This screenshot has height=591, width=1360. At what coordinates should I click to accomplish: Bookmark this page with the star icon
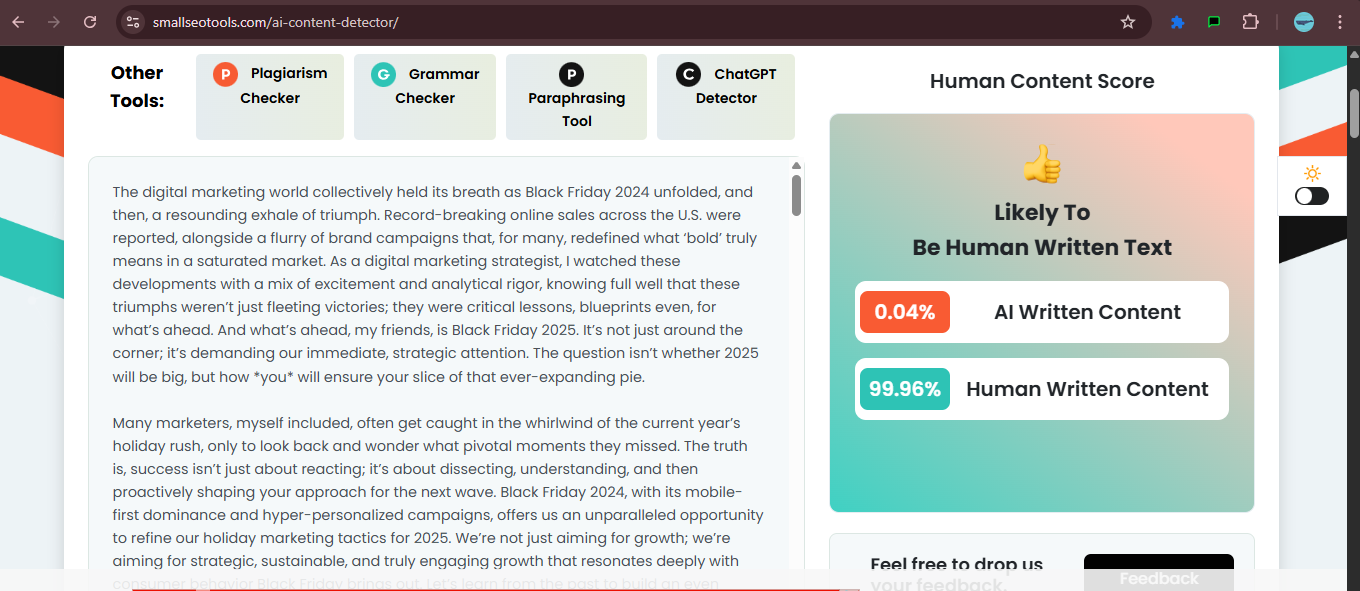(x=1128, y=22)
